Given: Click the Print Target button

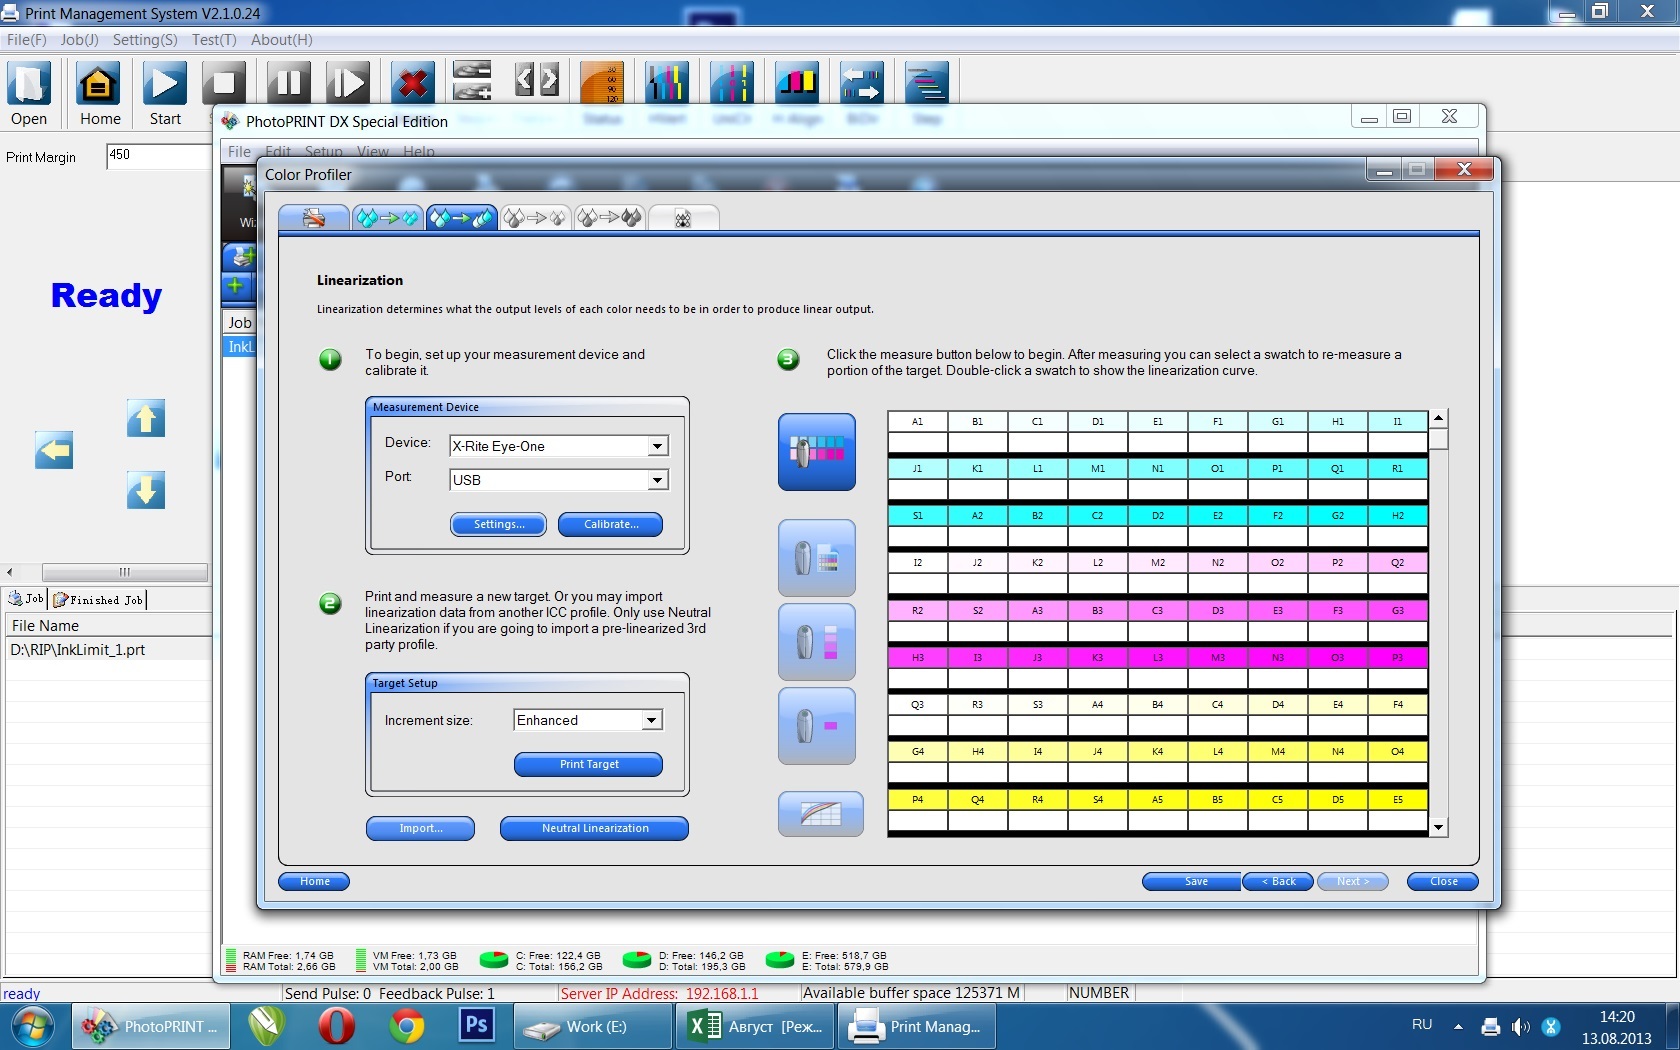Looking at the screenshot, I should tap(588, 765).
